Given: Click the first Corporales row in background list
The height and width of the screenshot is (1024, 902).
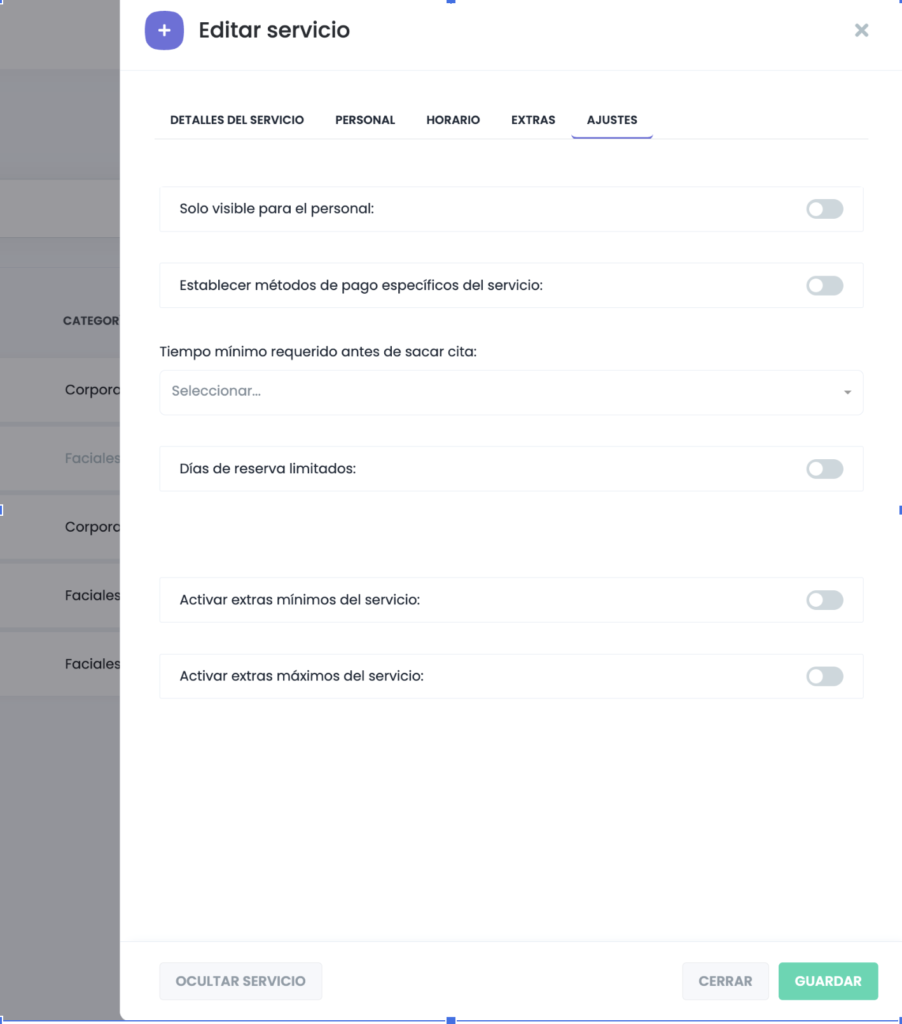Looking at the screenshot, I should (x=91, y=390).
